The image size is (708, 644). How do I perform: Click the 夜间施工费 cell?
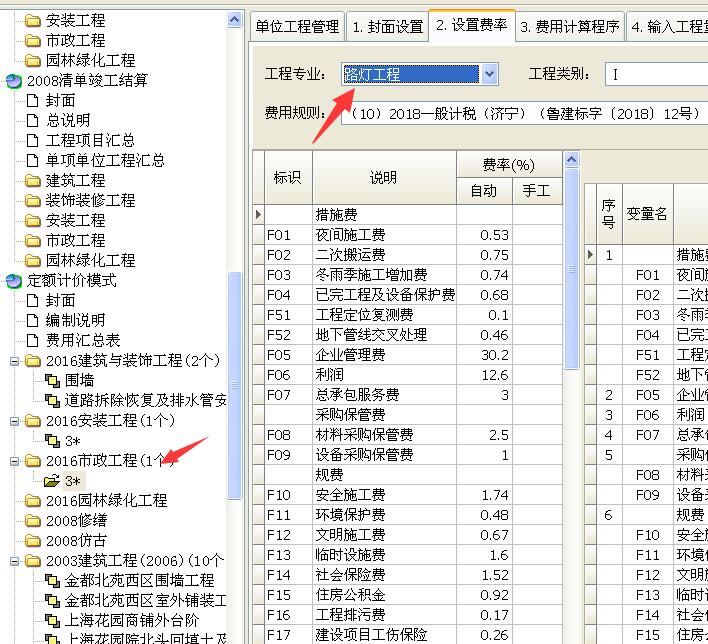(x=384, y=235)
